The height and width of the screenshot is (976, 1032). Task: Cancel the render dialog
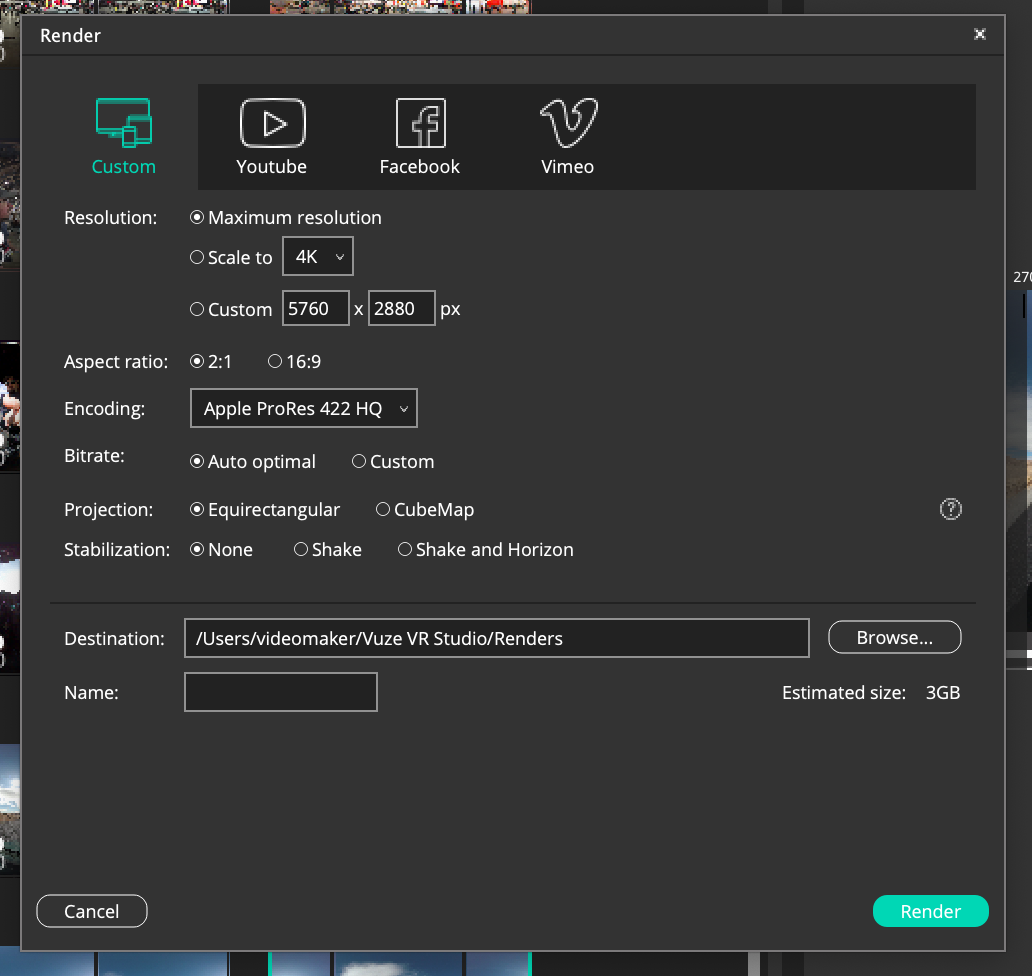tap(92, 911)
